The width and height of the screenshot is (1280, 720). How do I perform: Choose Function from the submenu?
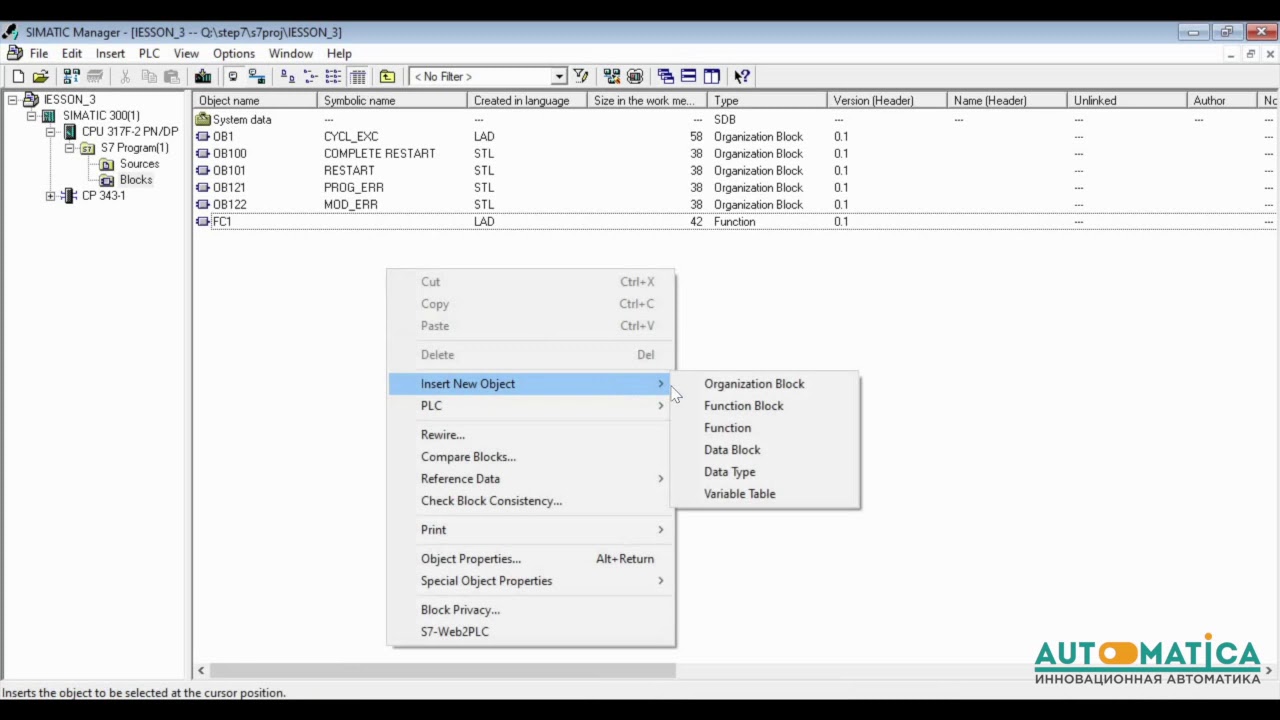[x=765, y=428]
